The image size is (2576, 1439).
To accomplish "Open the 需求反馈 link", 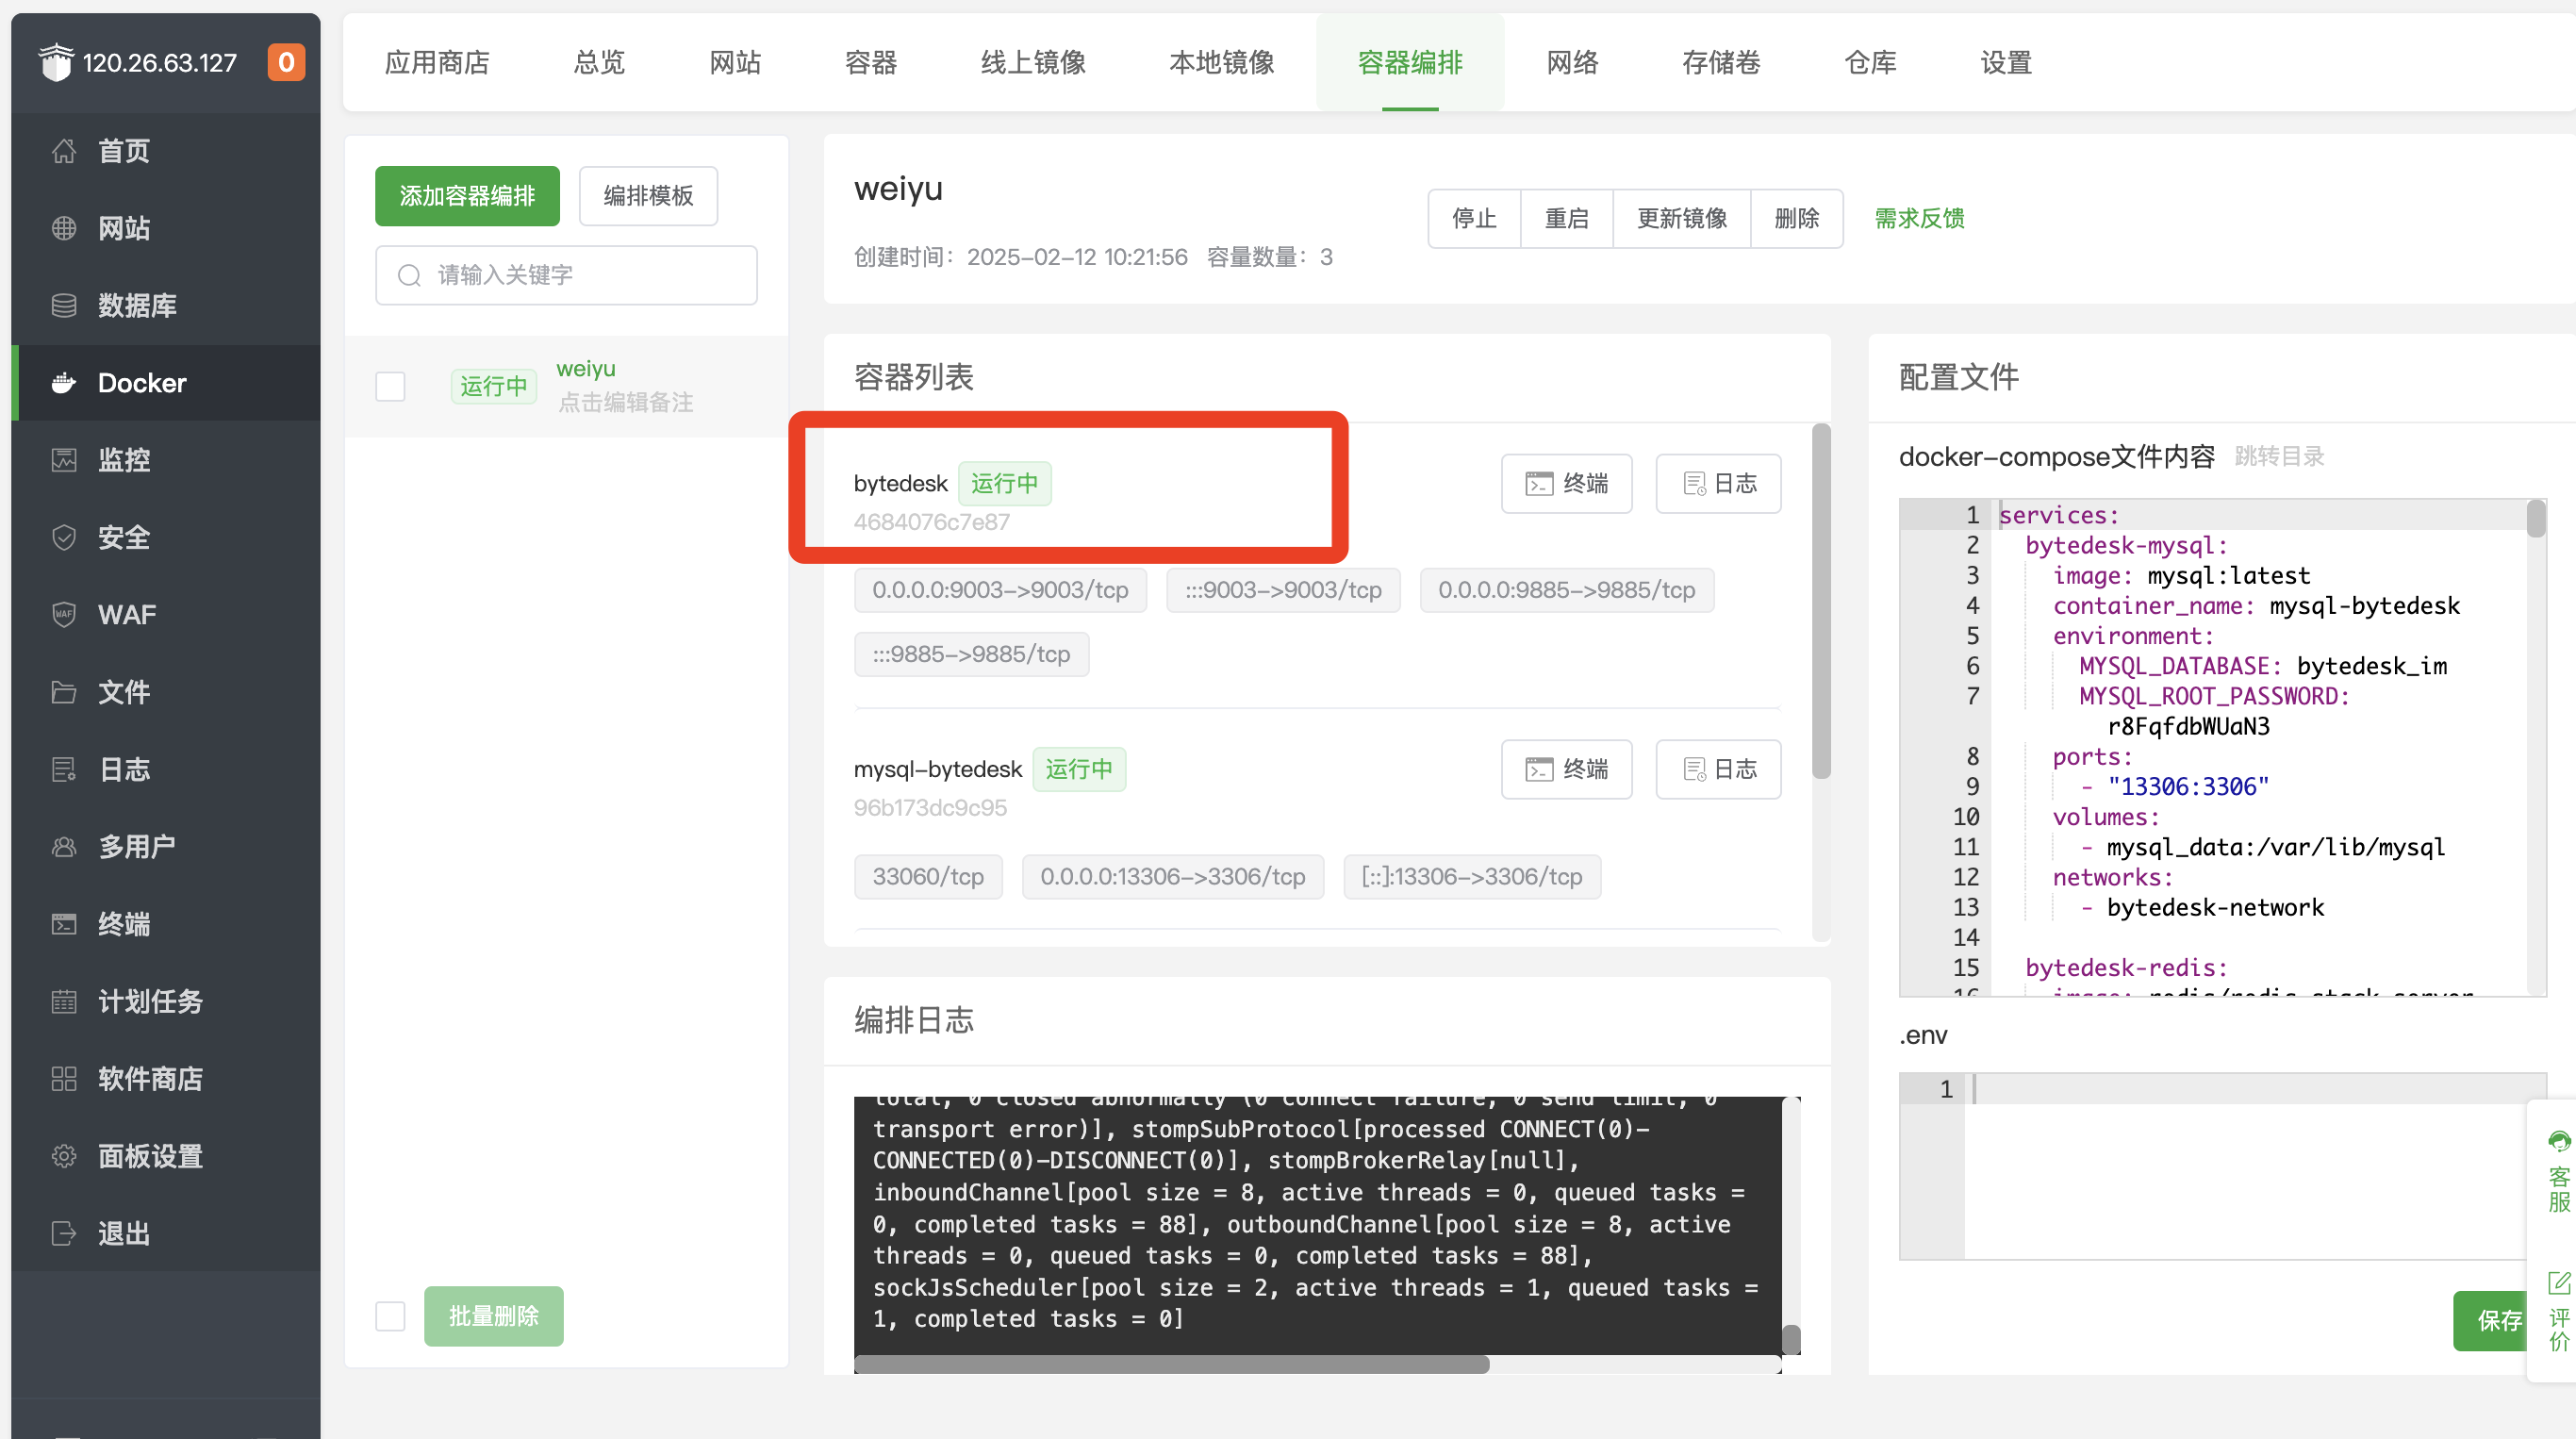I will (x=1919, y=218).
